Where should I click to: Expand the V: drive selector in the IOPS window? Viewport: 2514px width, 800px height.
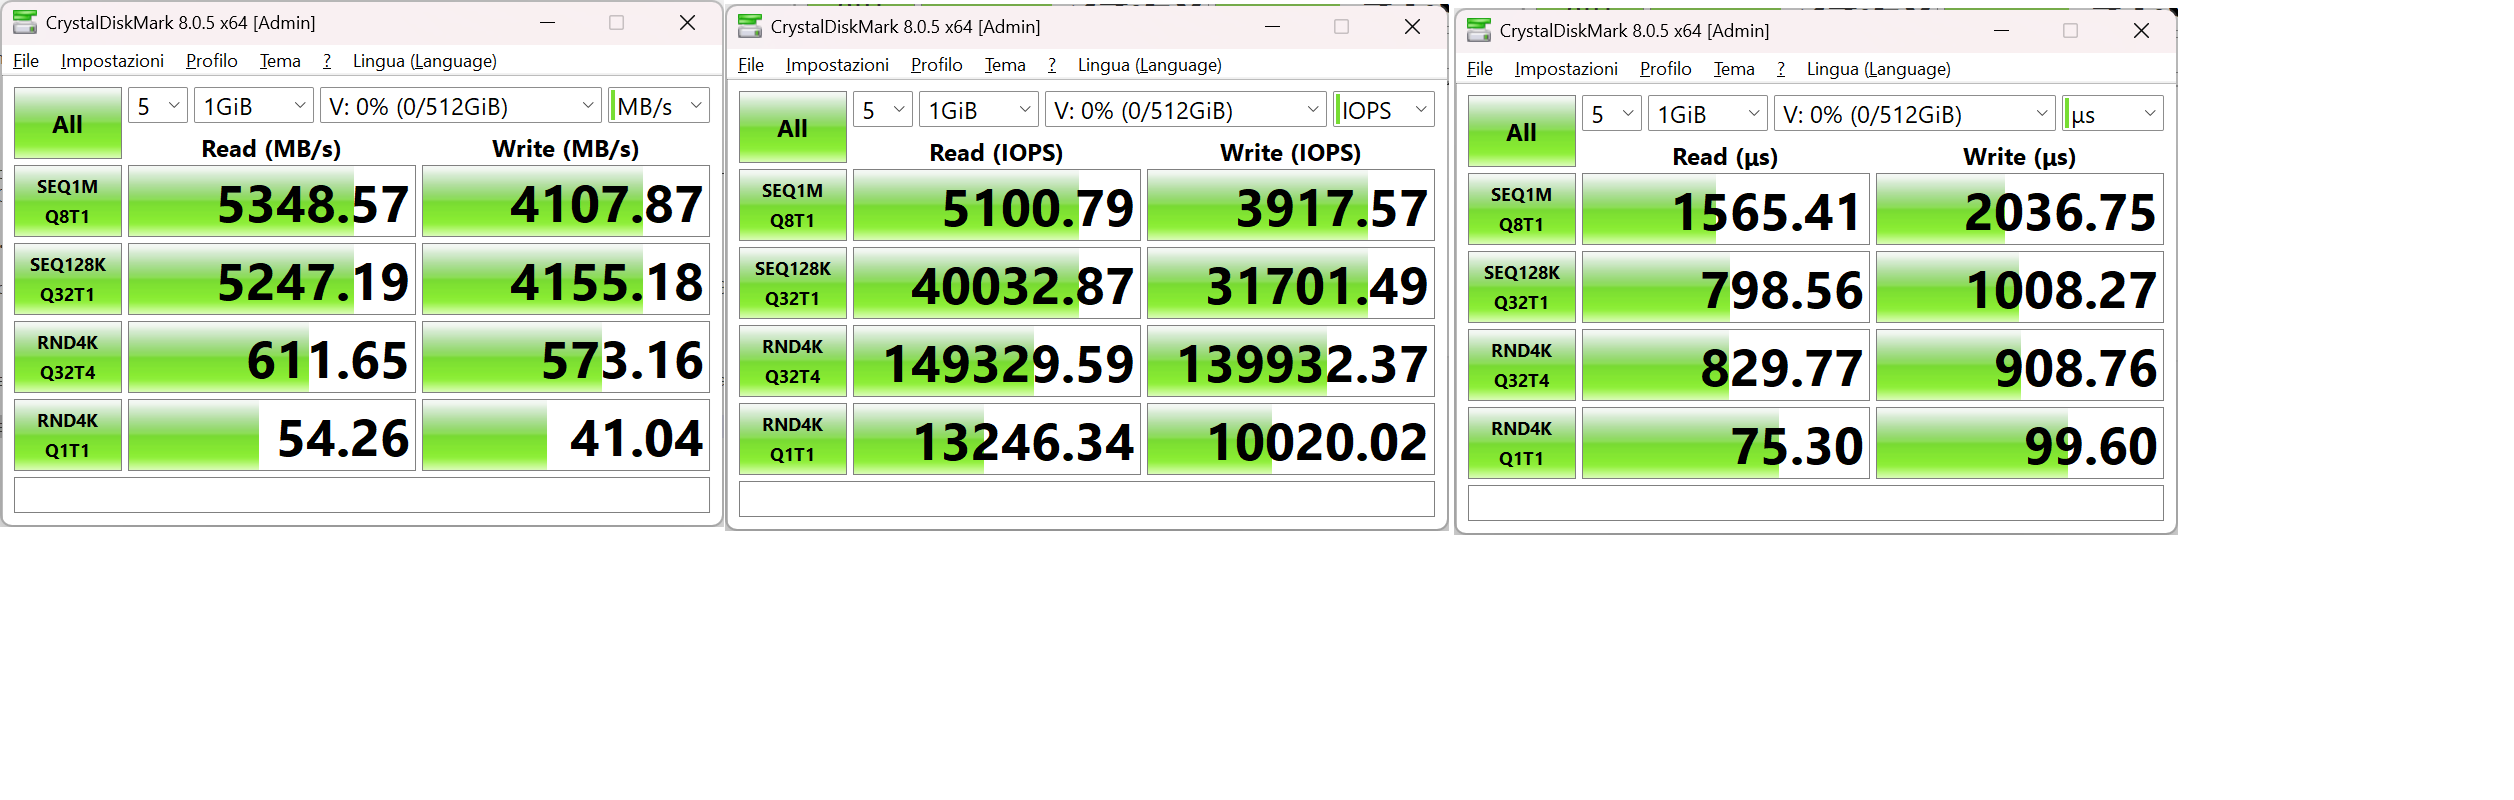(x=1186, y=110)
